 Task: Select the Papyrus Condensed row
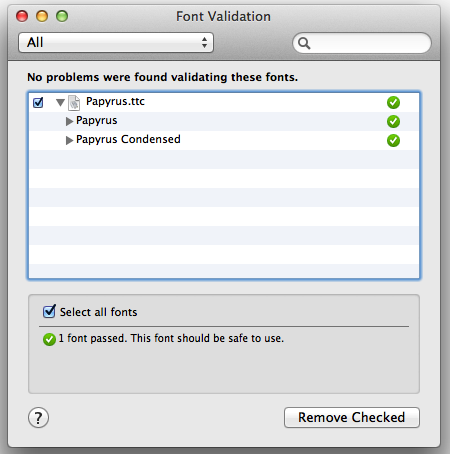point(224,140)
